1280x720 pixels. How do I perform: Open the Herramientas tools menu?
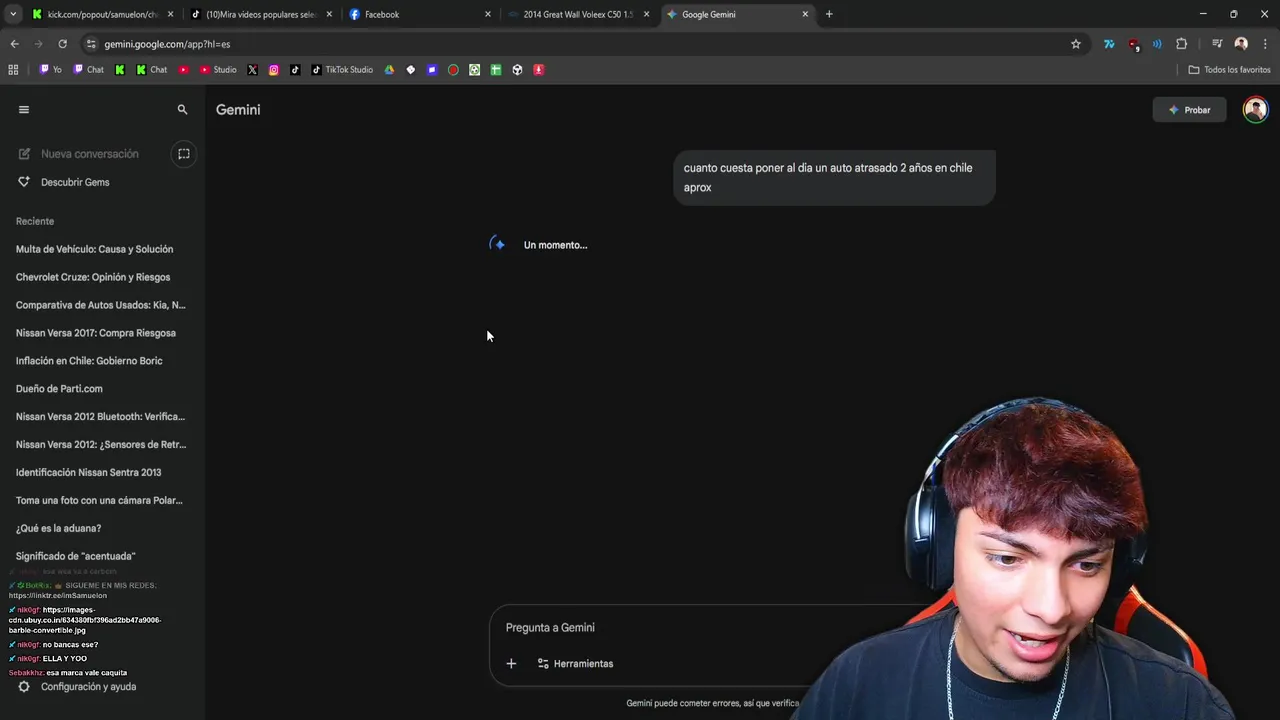[575, 664]
